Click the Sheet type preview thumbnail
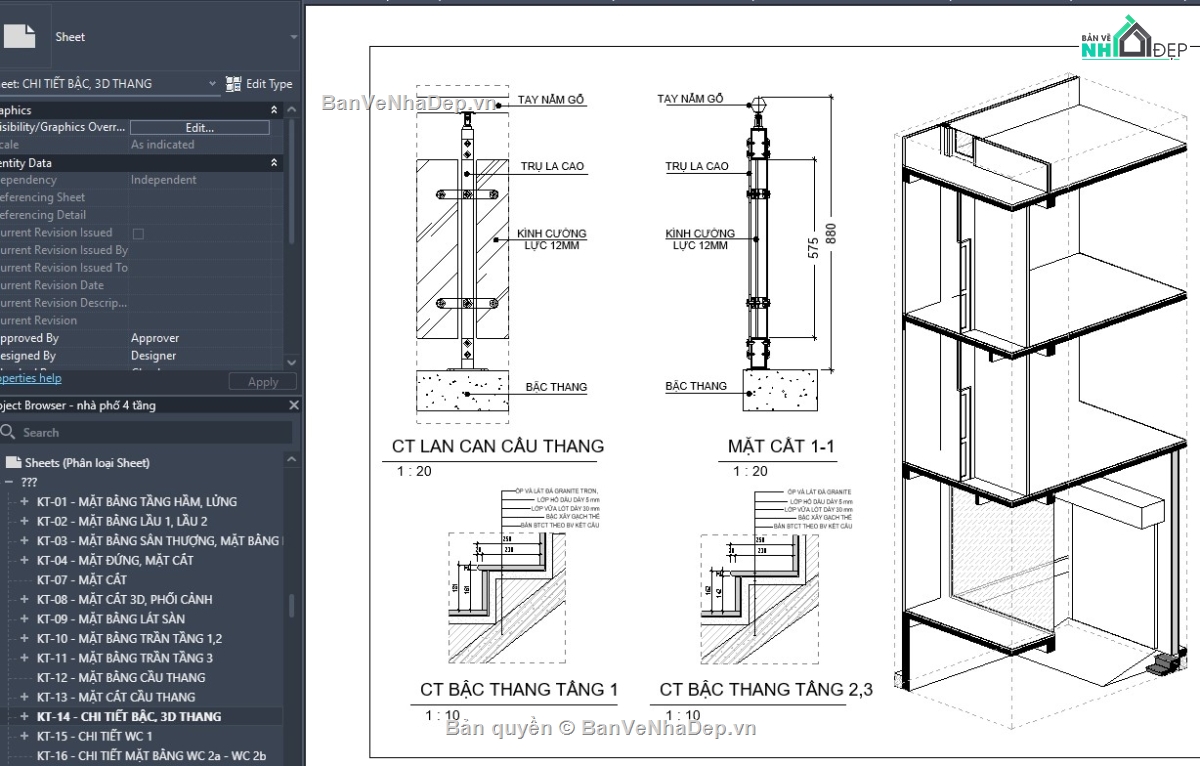Viewport: 1200px width, 766px height. (x=20, y=36)
